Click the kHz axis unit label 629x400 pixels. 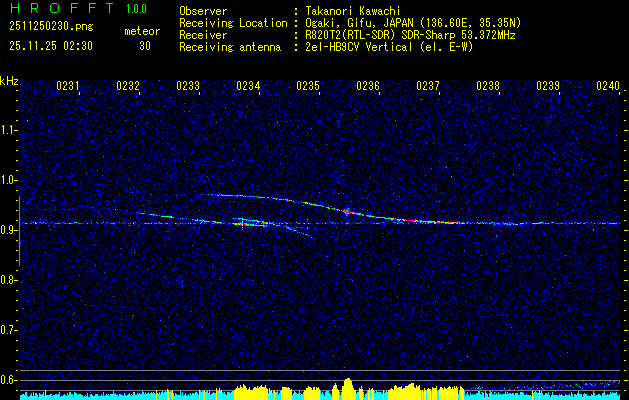coord(9,81)
